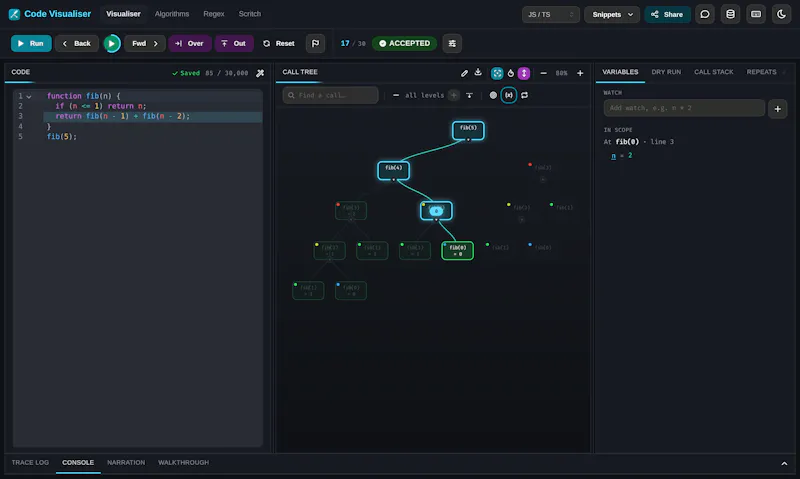Open the JS / TS language dropdown
Screen dimensions: 800x479
pos(550,14)
